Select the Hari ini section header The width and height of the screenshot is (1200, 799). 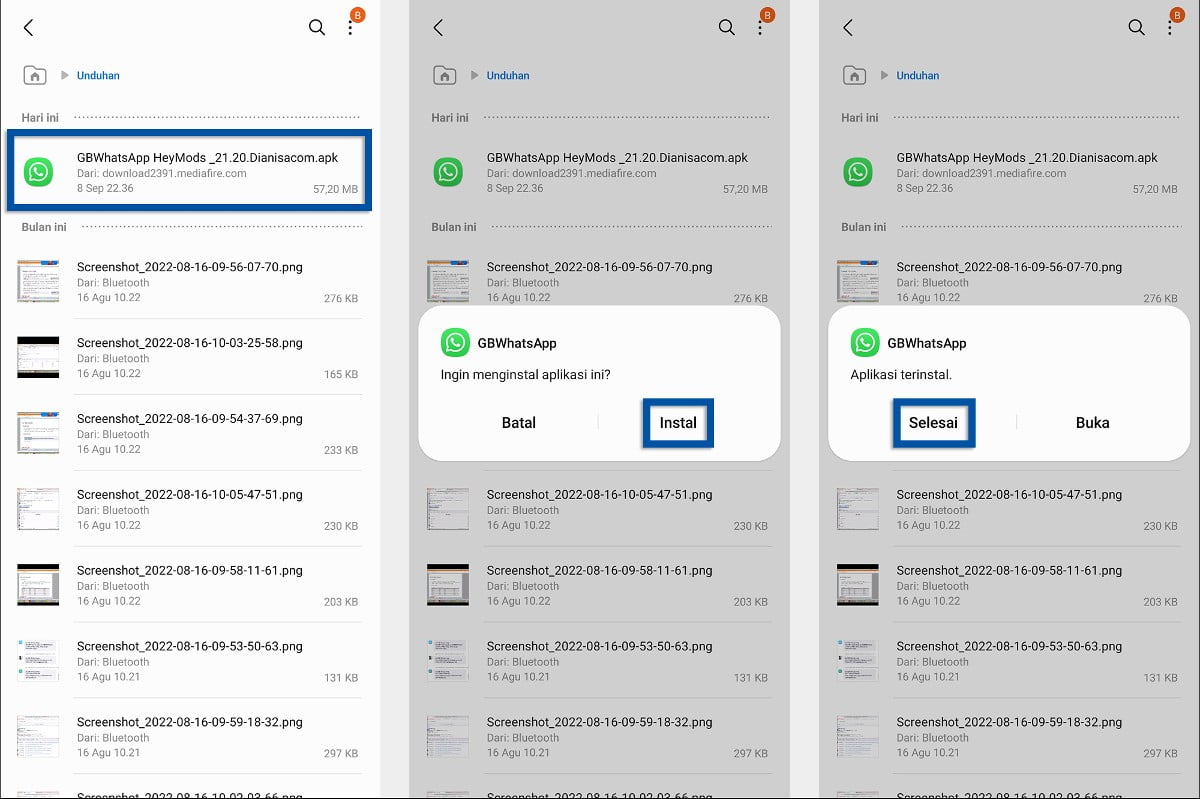point(40,117)
